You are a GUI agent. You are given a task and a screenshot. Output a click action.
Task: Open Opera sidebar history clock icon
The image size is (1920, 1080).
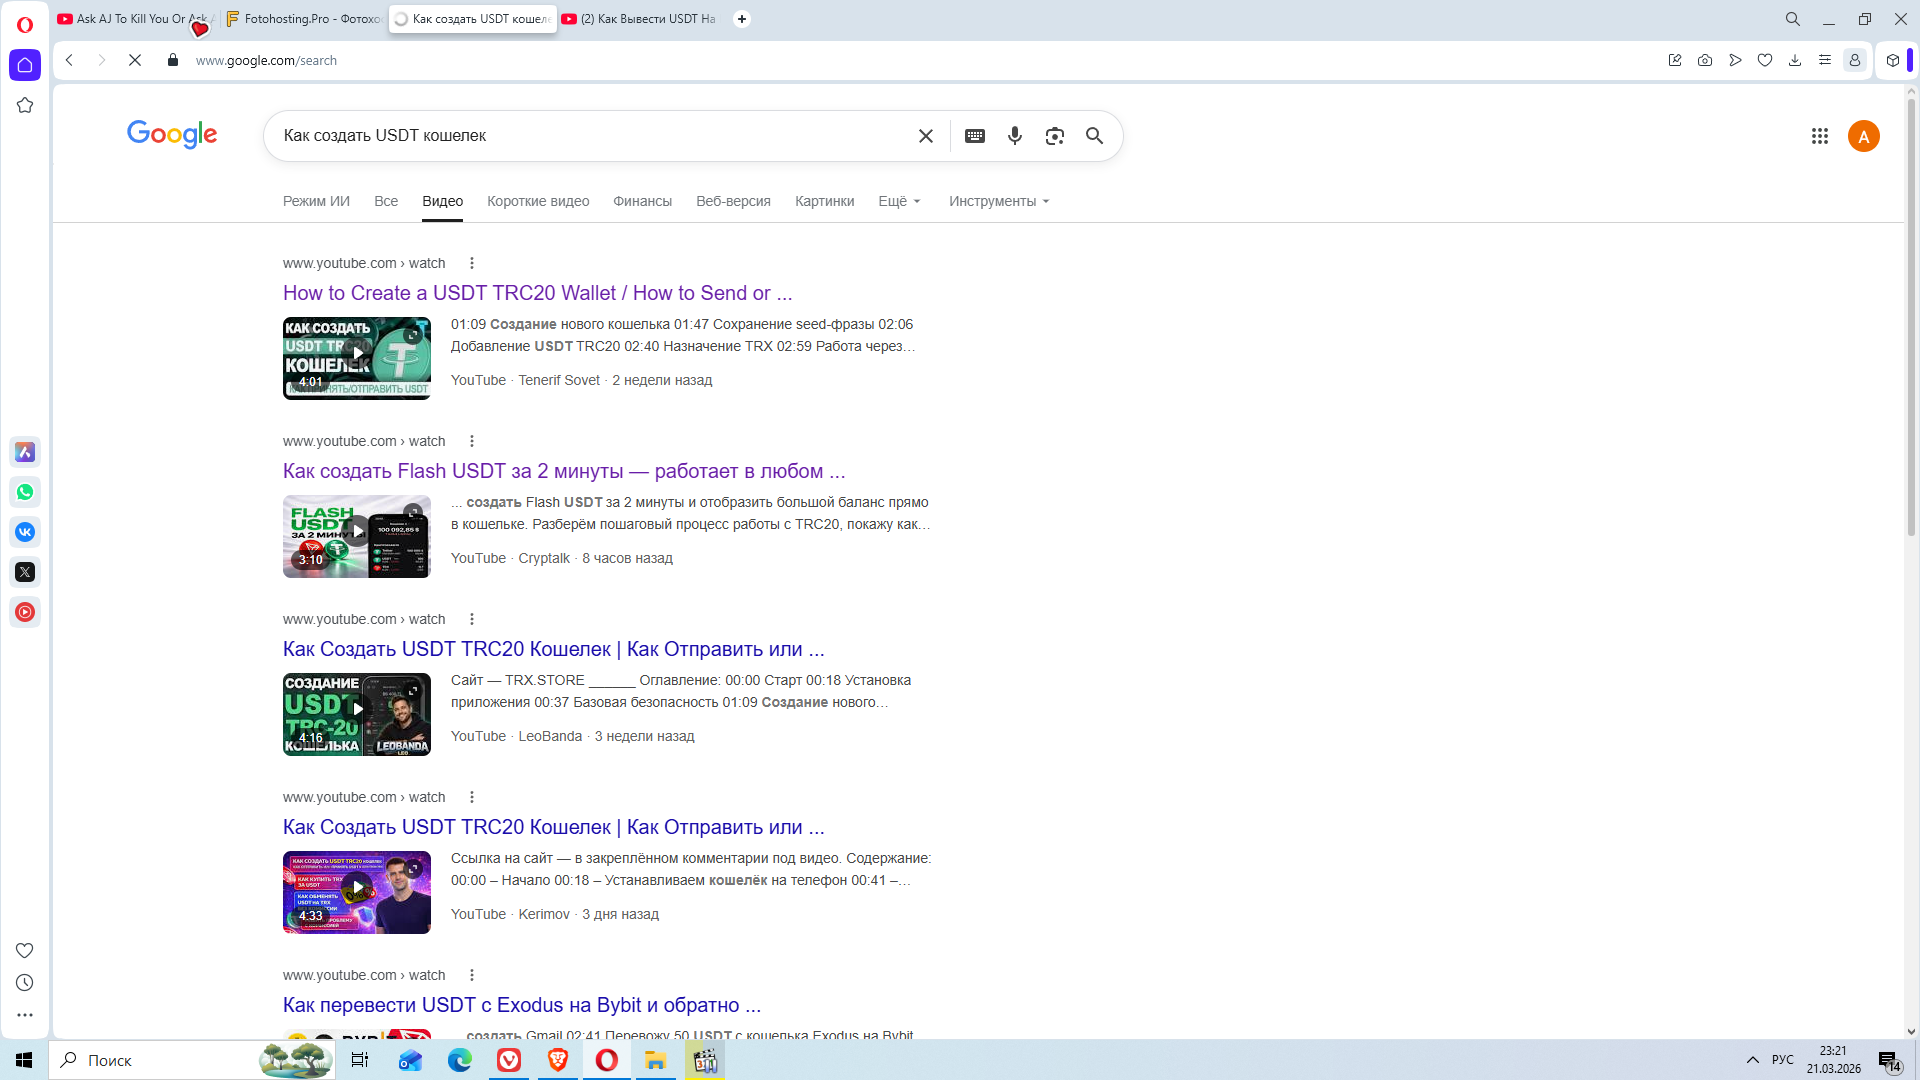25,983
